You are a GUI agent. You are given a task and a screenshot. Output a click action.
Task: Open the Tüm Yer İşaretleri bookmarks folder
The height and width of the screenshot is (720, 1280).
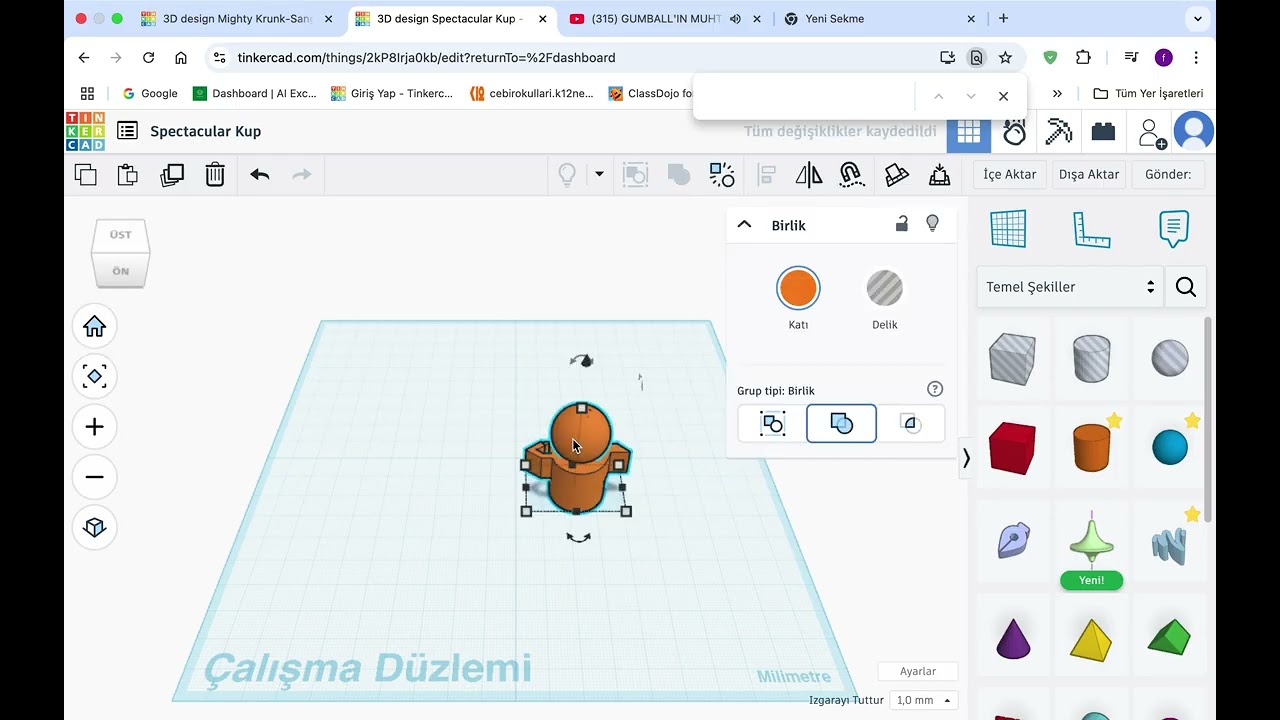[1148, 93]
